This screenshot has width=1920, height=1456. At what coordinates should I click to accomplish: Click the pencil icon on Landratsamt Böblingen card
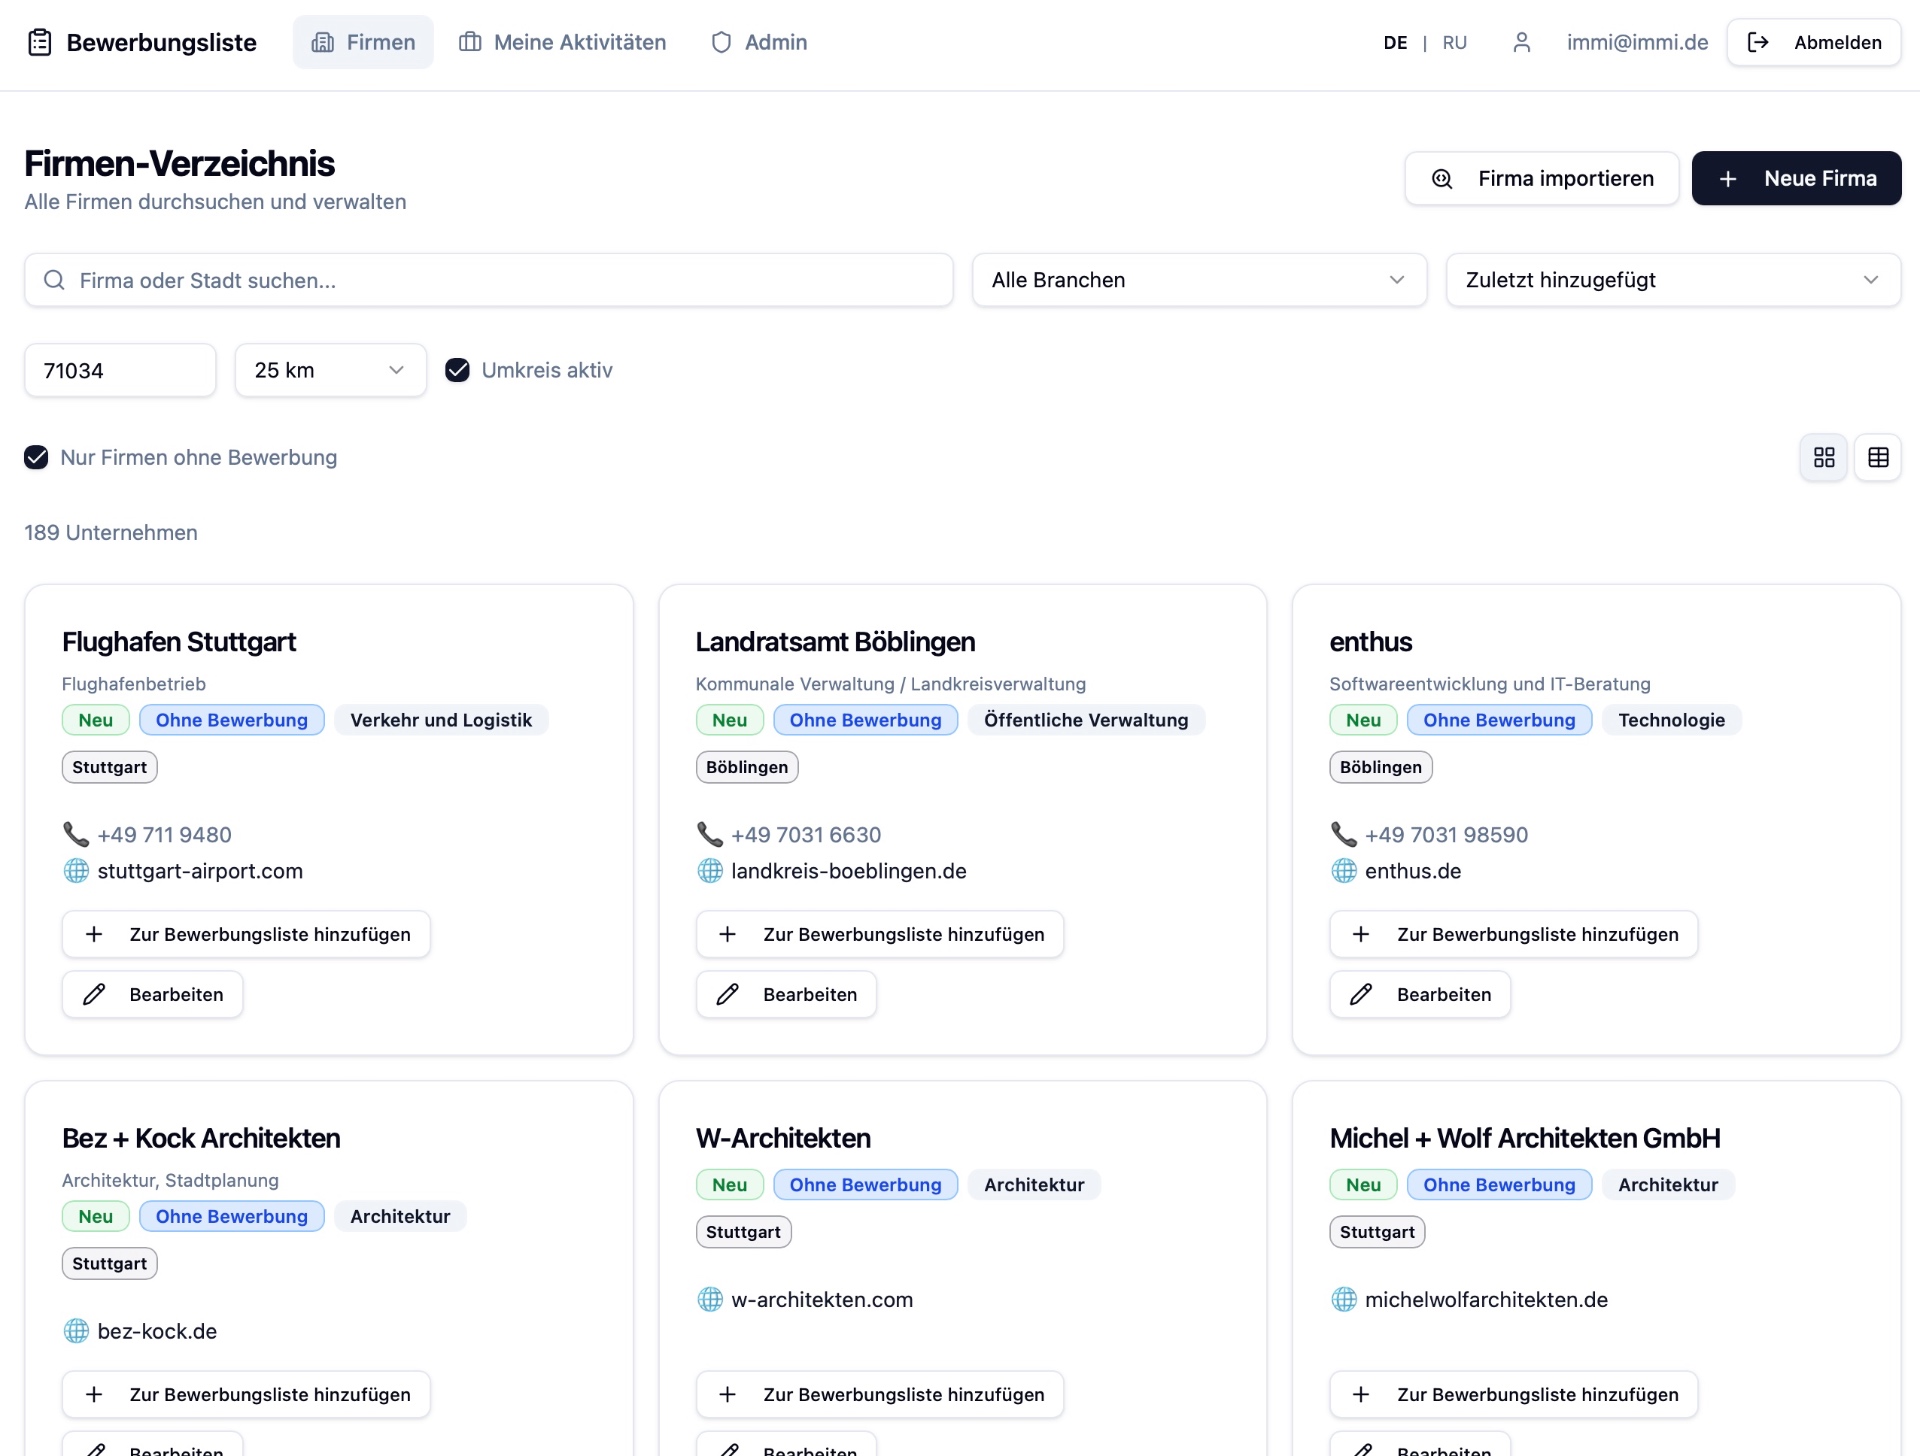pos(728,994)
